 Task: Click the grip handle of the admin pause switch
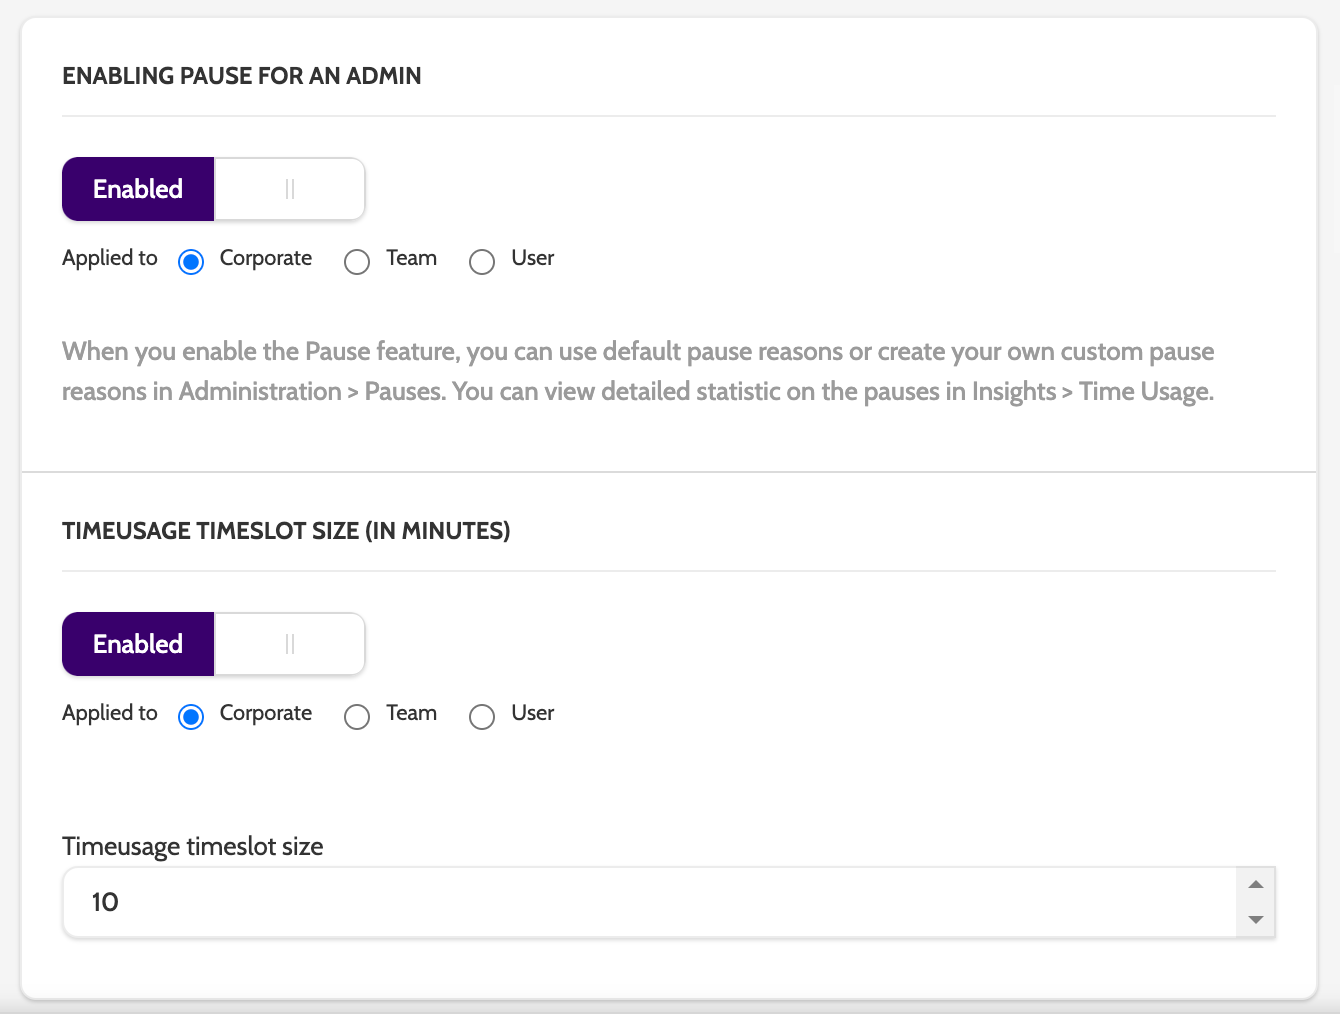pos(290,189)
